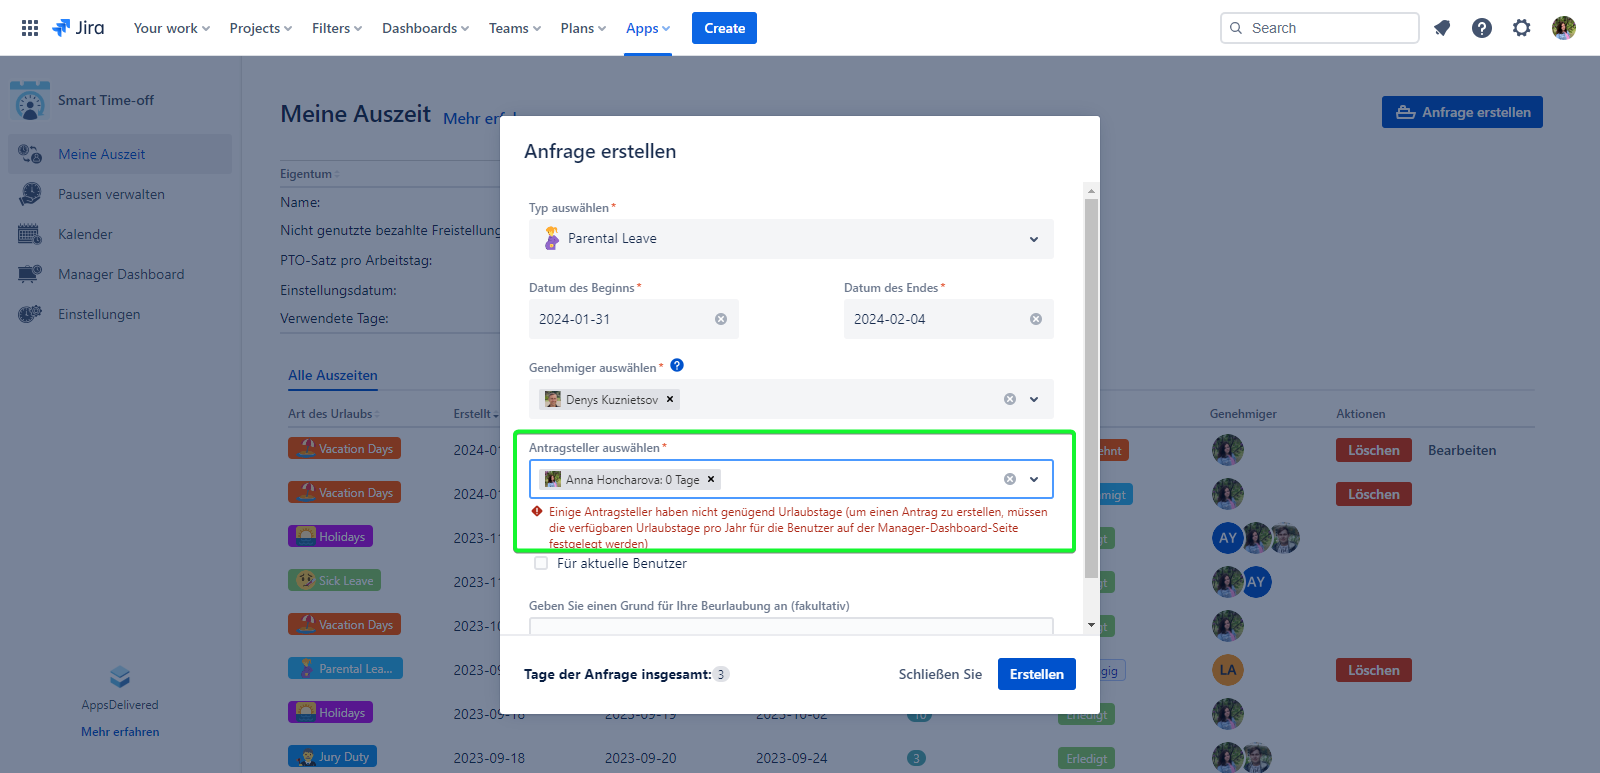Expand the Typ auswählen Parental Leave dropdown
This screenshot has height=773, width=1600.
(1033, 239)
